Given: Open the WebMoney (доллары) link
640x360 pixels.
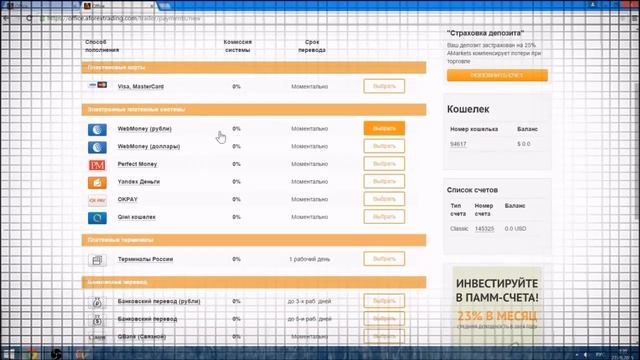Looking at the screenshot, I should pyautogui.click(x=149, y=146).
